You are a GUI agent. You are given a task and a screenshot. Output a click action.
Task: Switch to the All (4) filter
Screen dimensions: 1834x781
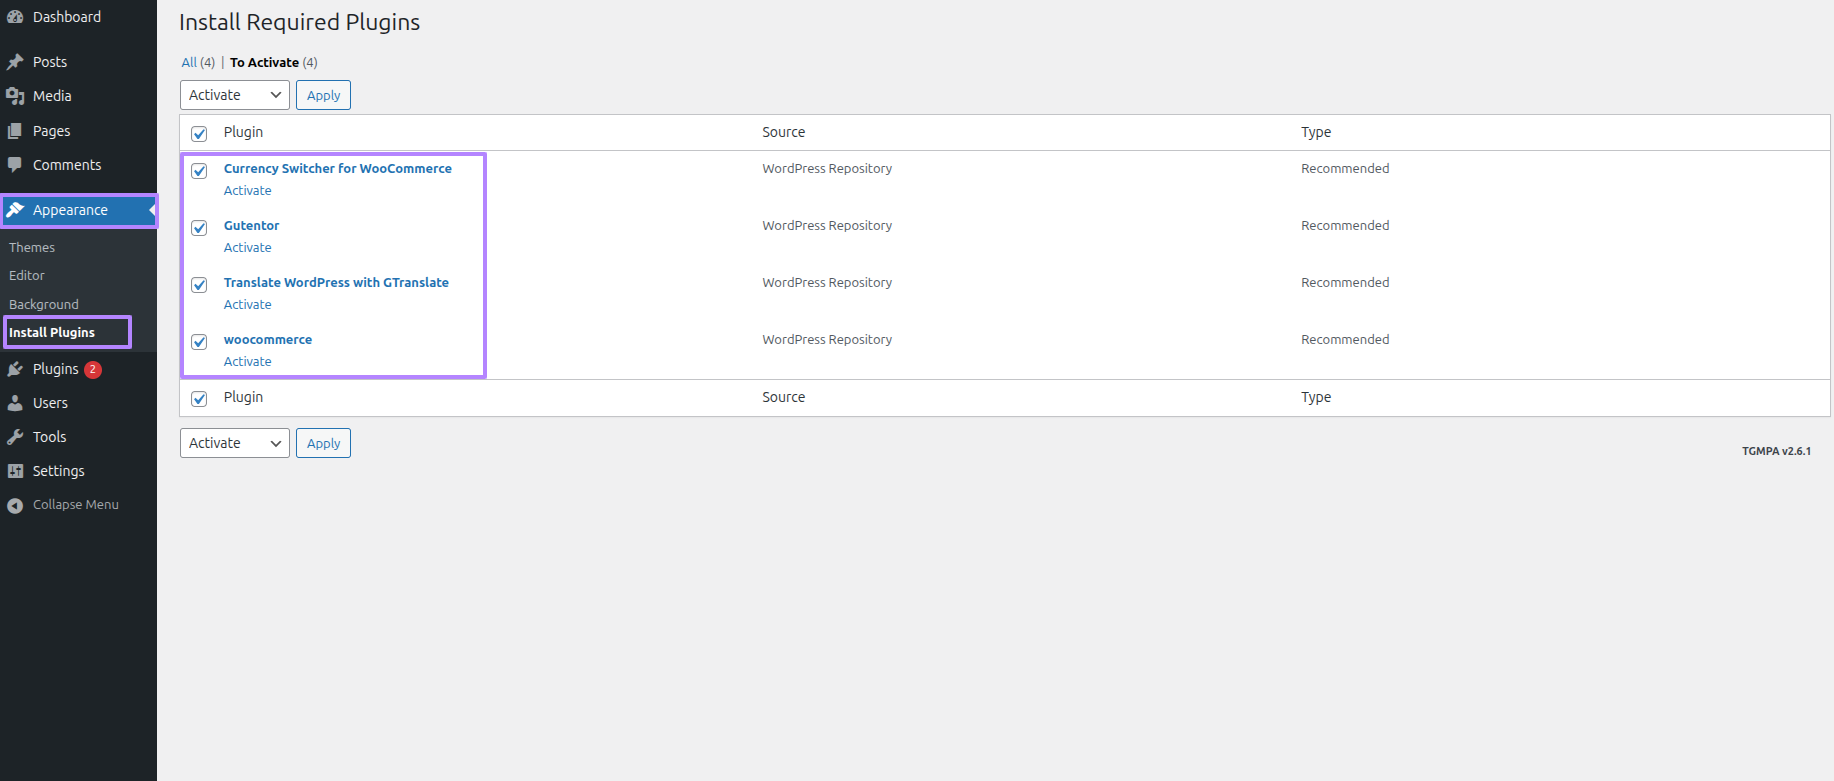point(198,62)
